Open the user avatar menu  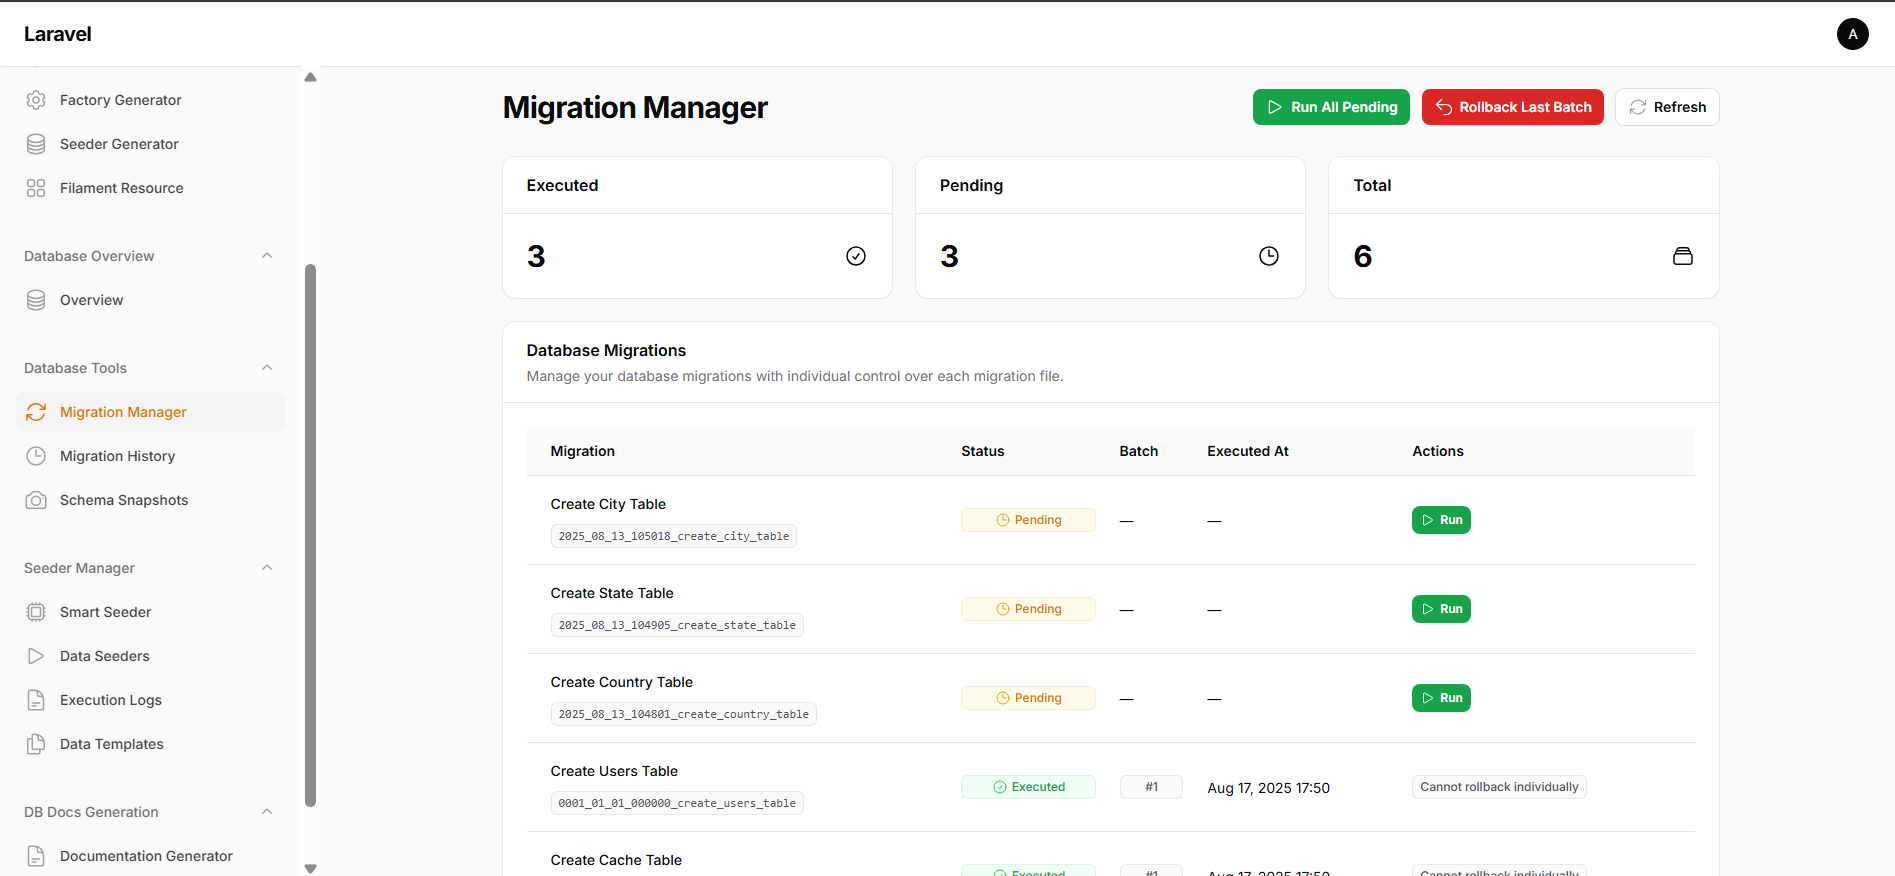pos(1853,34)
